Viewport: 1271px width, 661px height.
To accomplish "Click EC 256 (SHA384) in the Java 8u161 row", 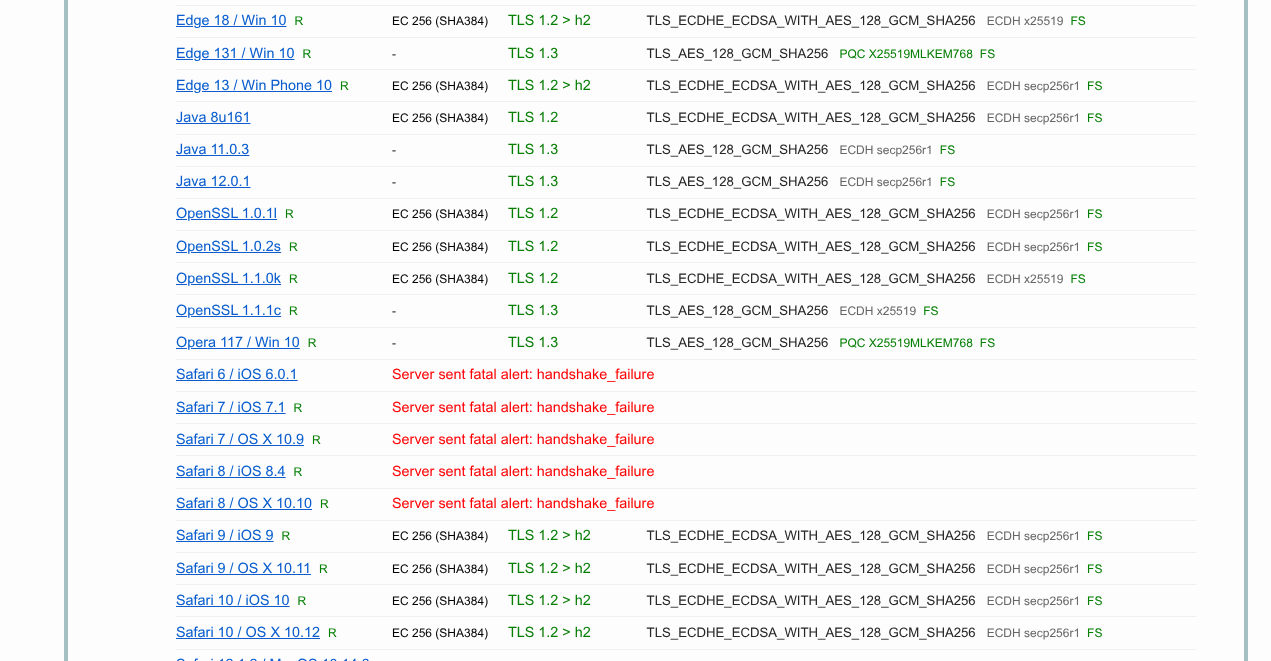I will click(440, 118).
